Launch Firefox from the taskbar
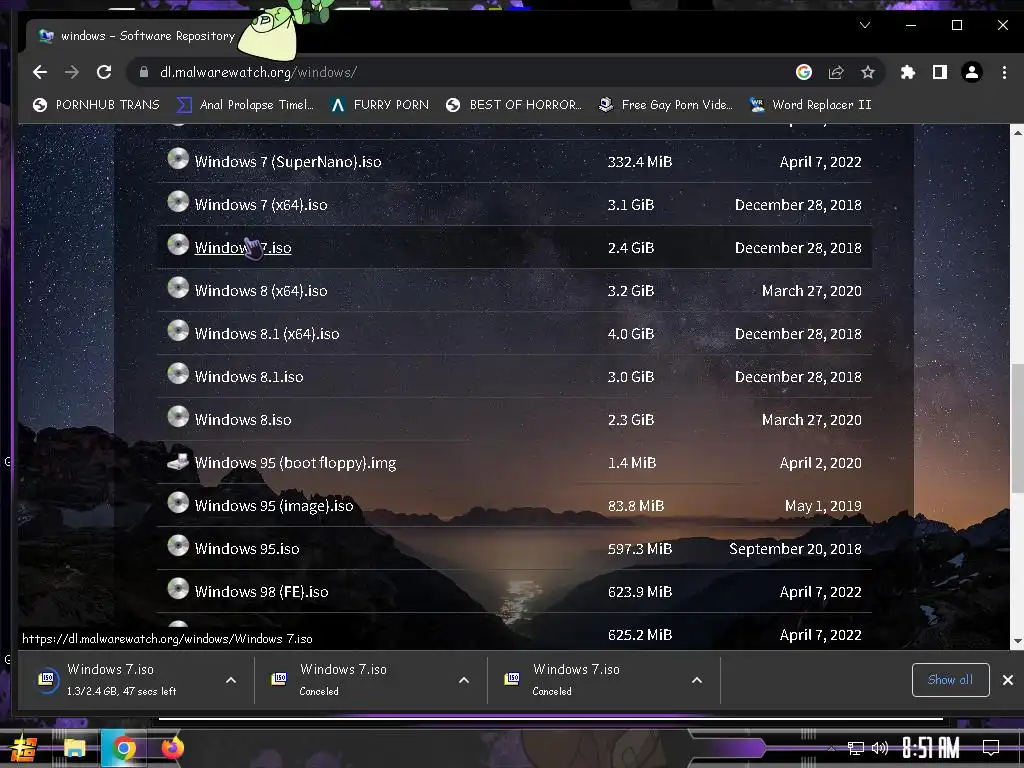Viewport: 1024px width, 768px height. (172, 748)
